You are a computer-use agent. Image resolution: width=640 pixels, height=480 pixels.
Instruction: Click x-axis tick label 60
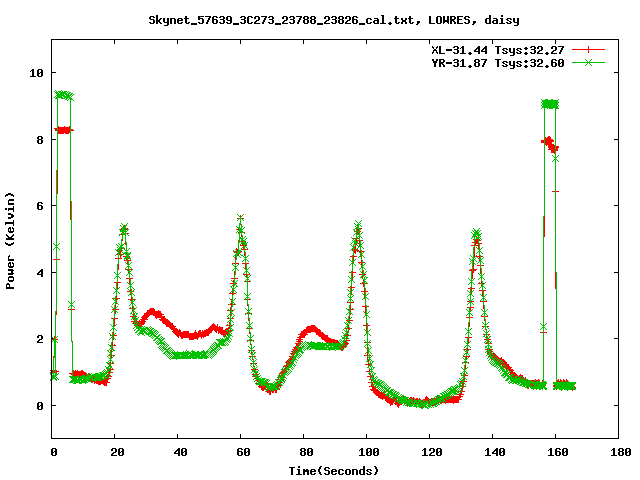click(x=243, y=452)
